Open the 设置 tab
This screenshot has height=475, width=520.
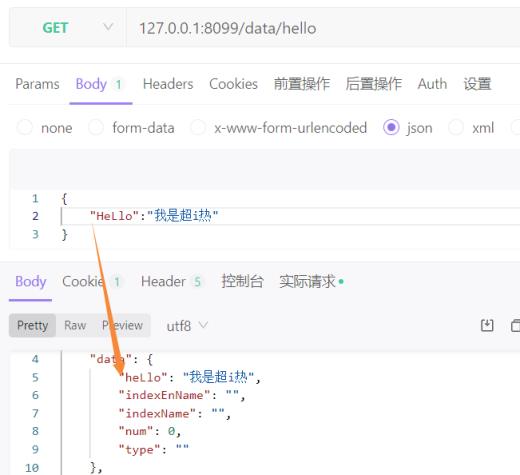click(x=477, y=84)
